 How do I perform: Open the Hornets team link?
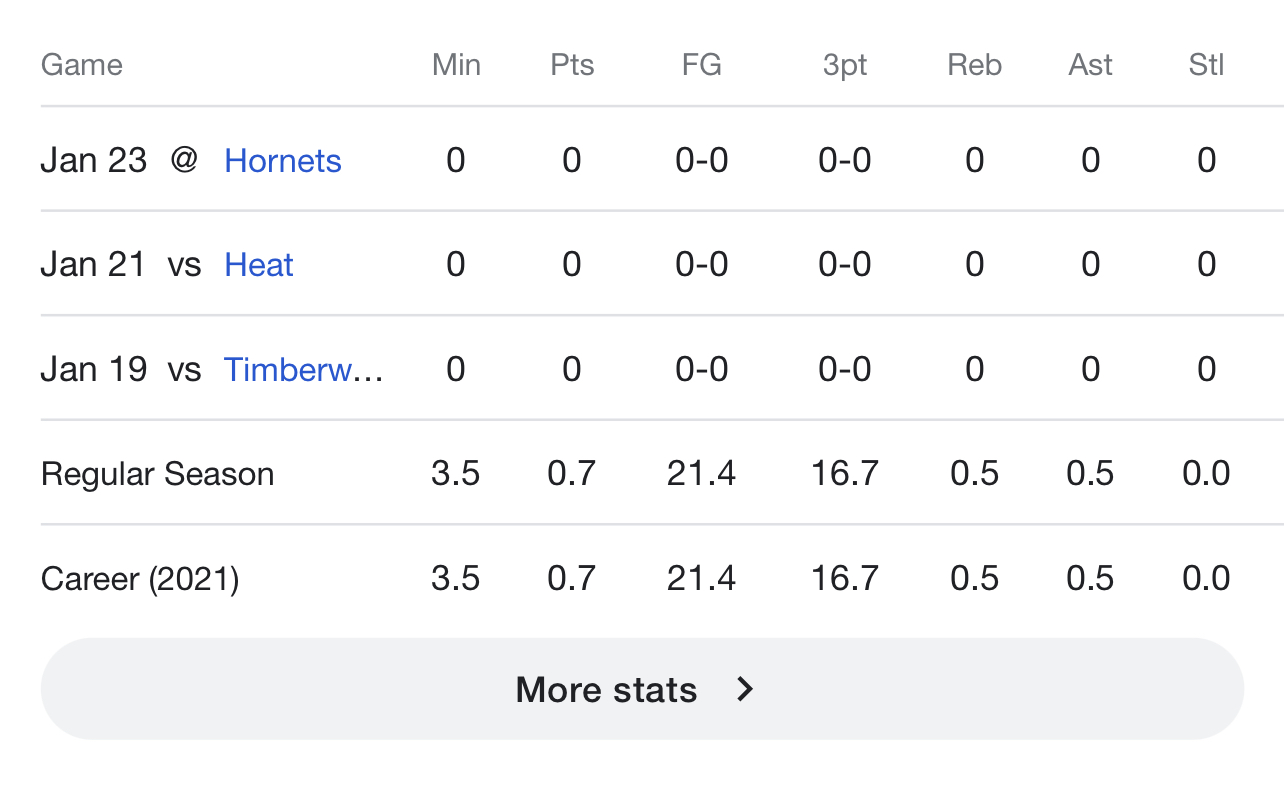pos(283,160)
